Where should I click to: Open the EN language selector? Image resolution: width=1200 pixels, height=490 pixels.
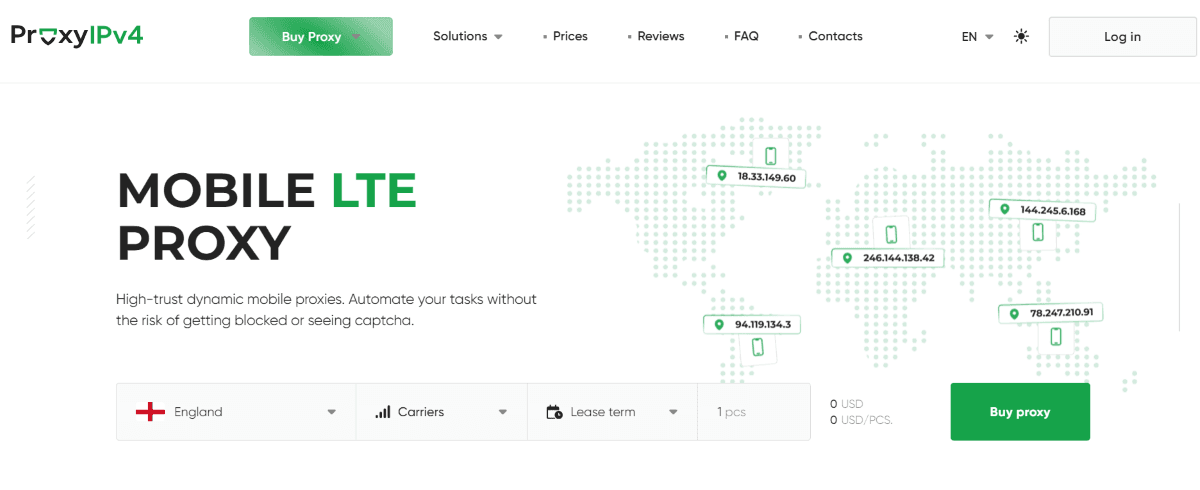tap(977, 36)
